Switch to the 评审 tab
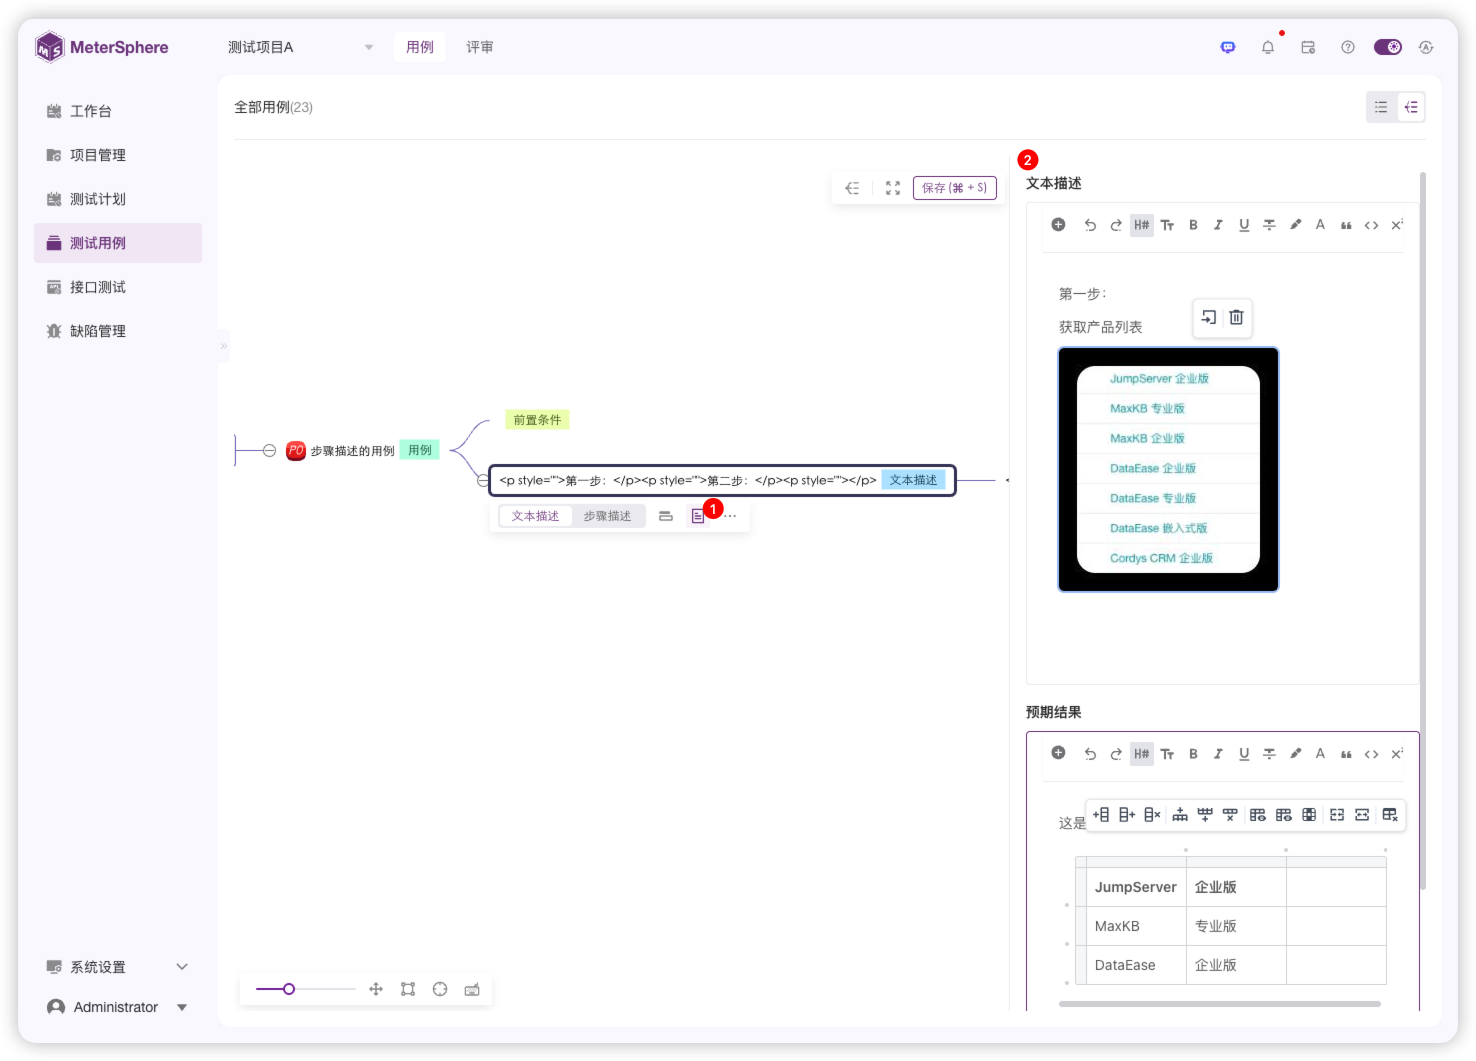 click(x=480, y=46)
